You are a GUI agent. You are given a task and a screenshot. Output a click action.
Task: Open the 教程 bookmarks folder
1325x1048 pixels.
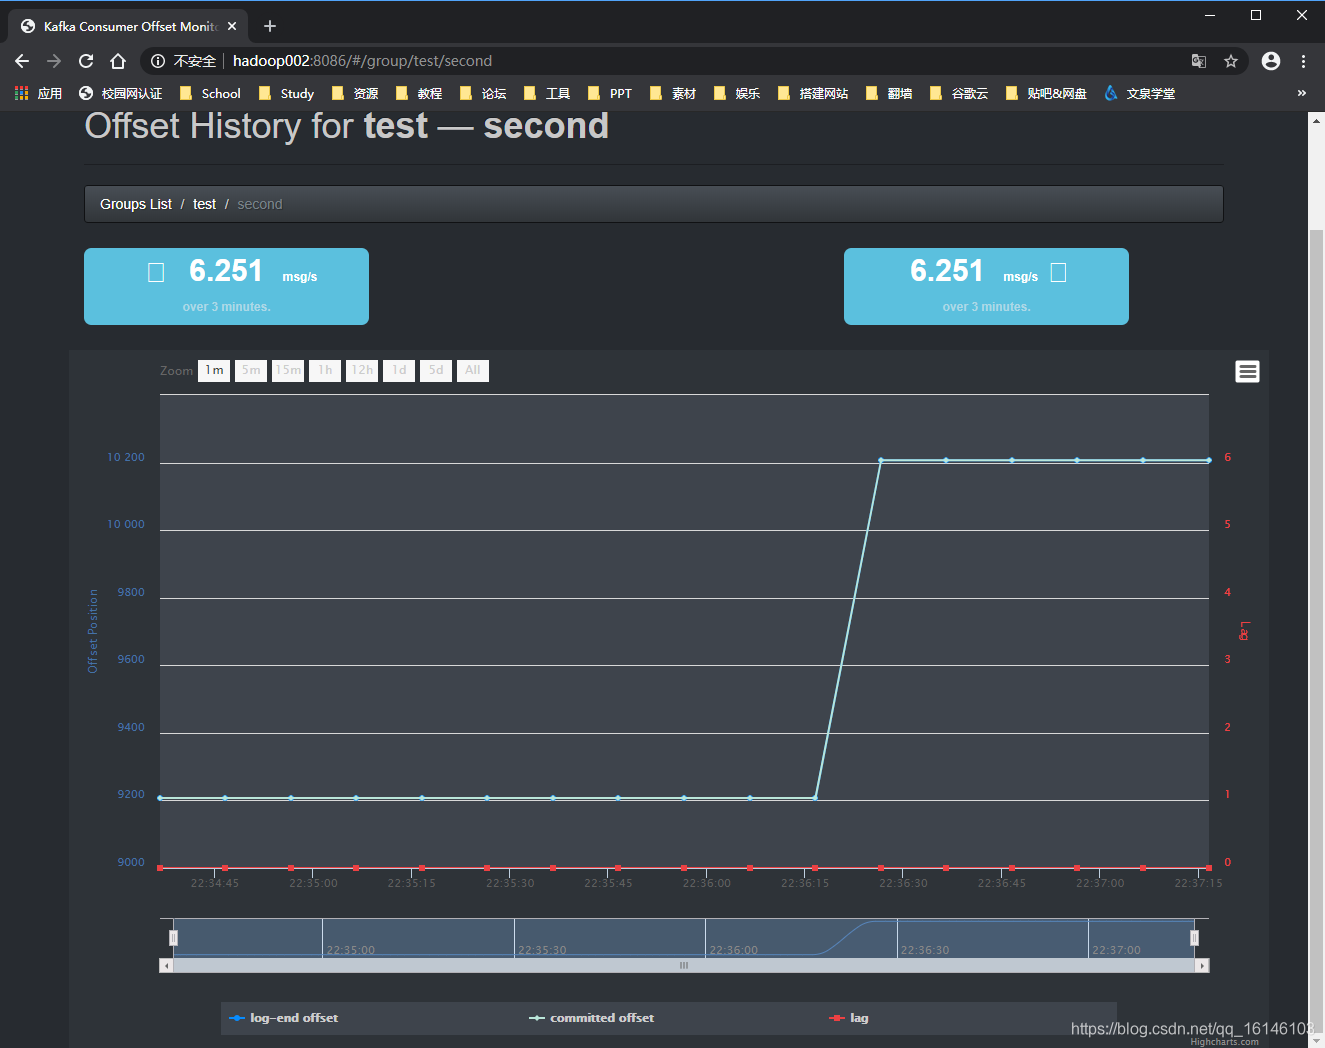(419, 93)
